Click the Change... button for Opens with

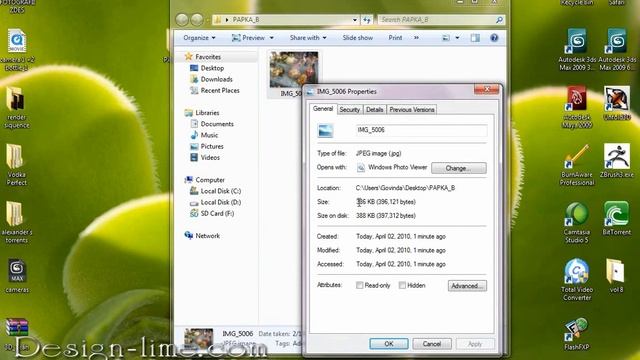tap(459, 168)
